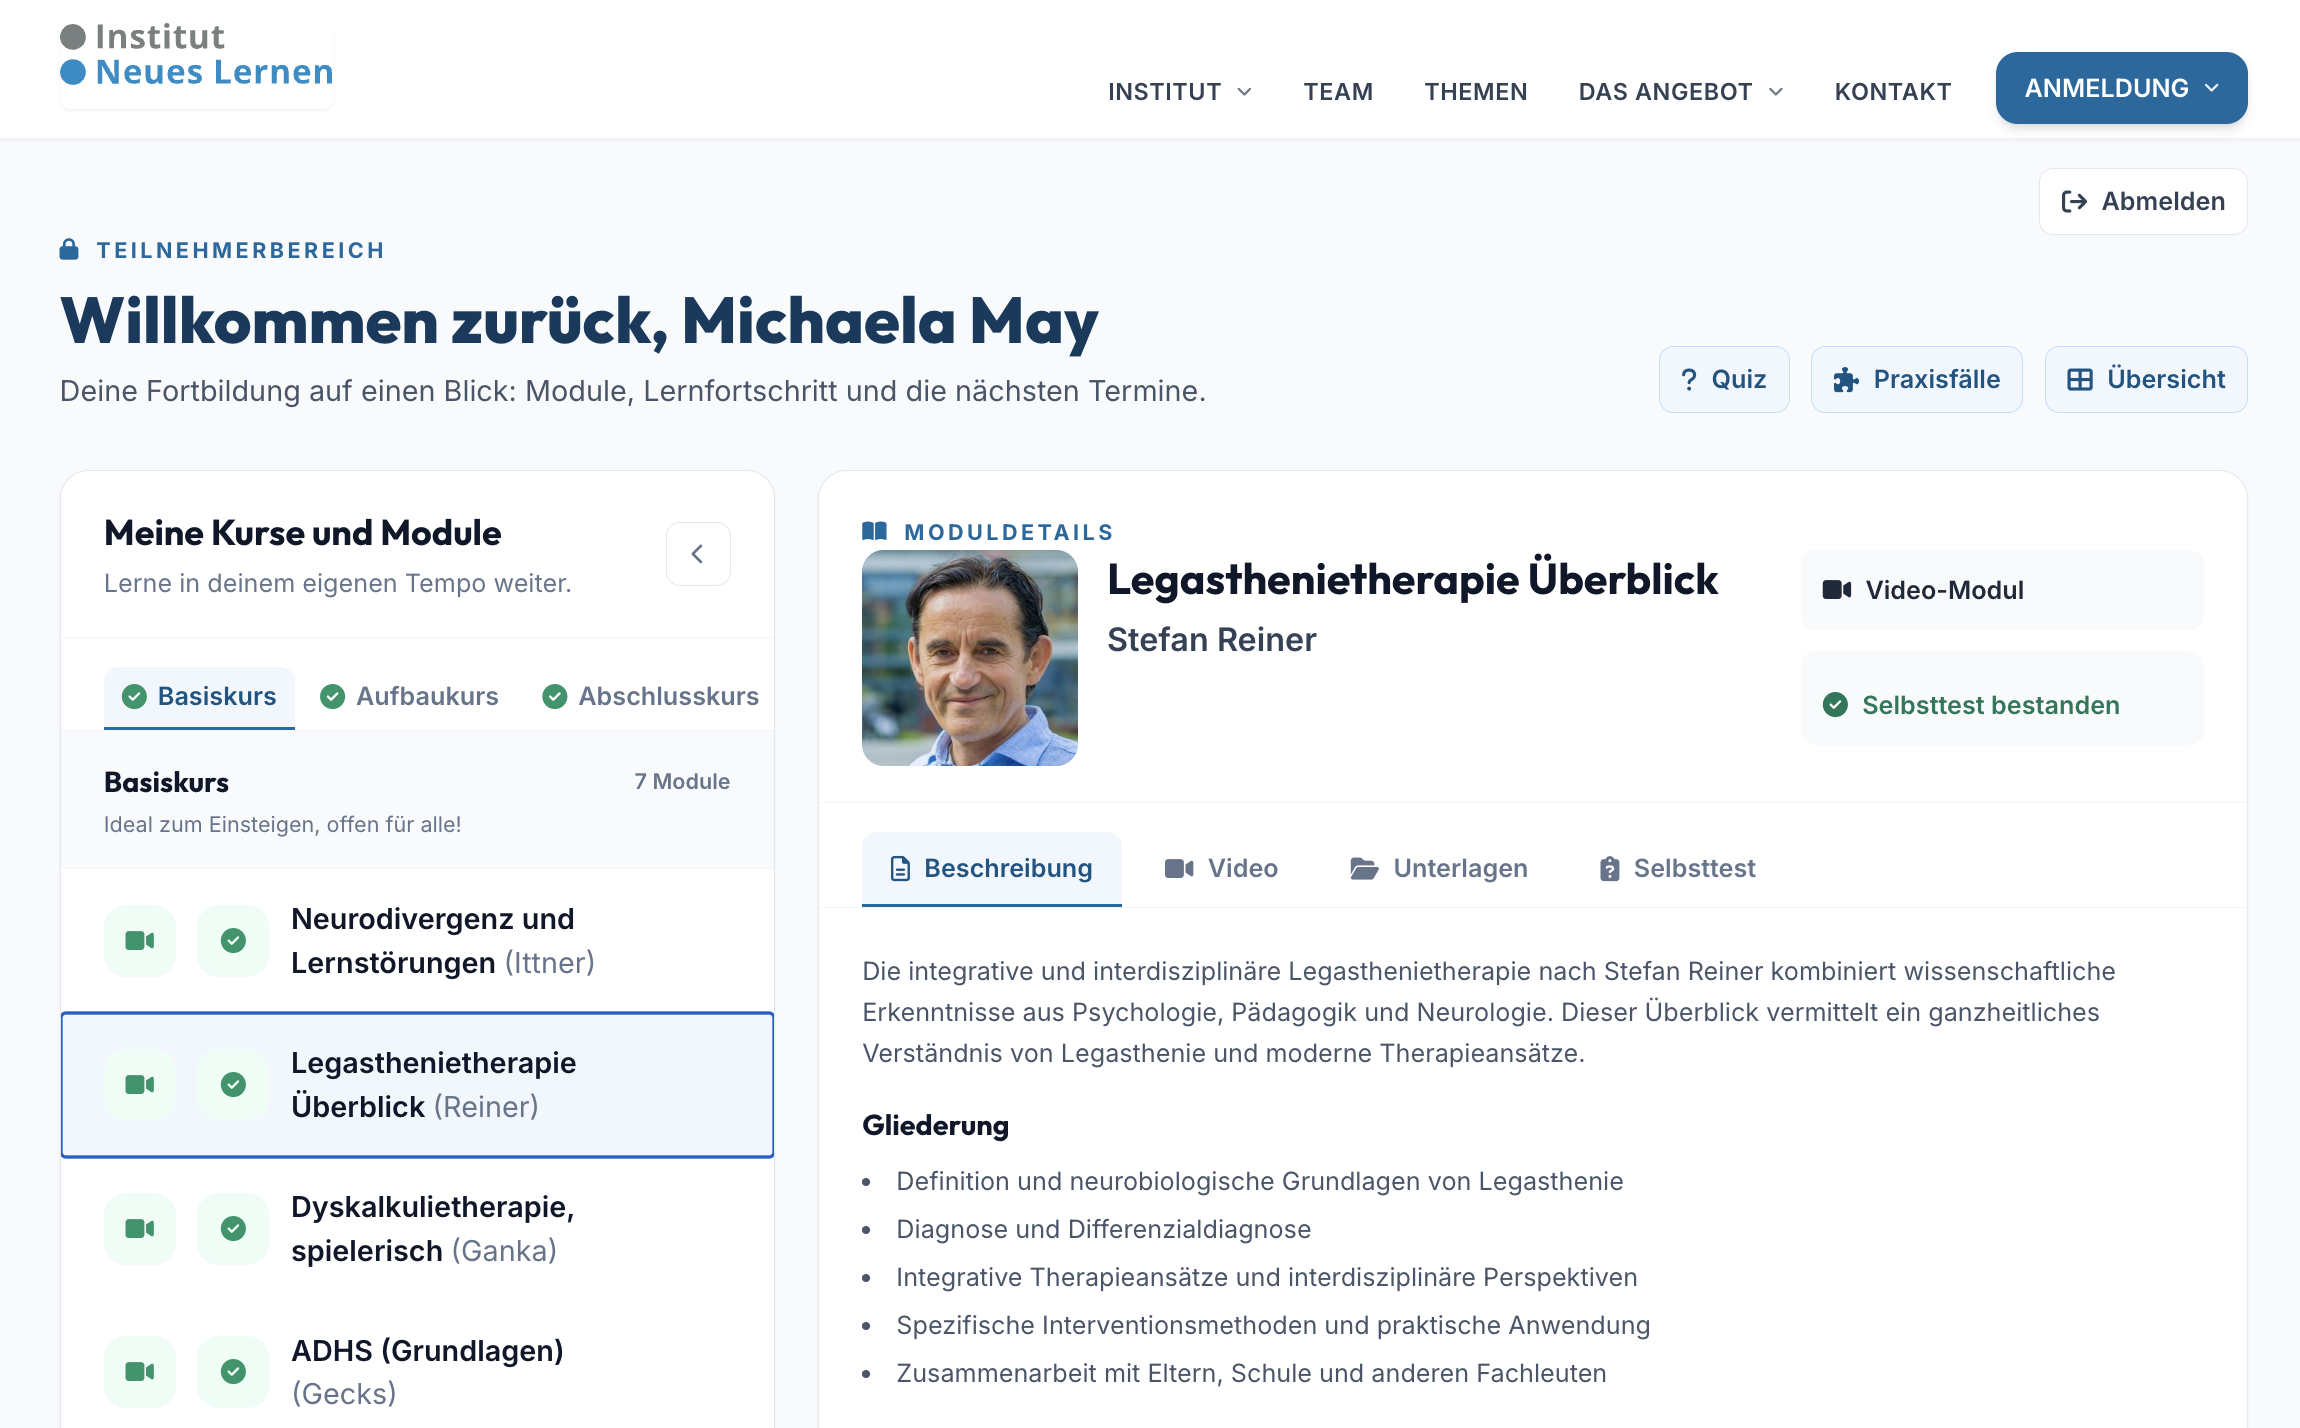Click video icon for ADHS module

(140, 1372)
